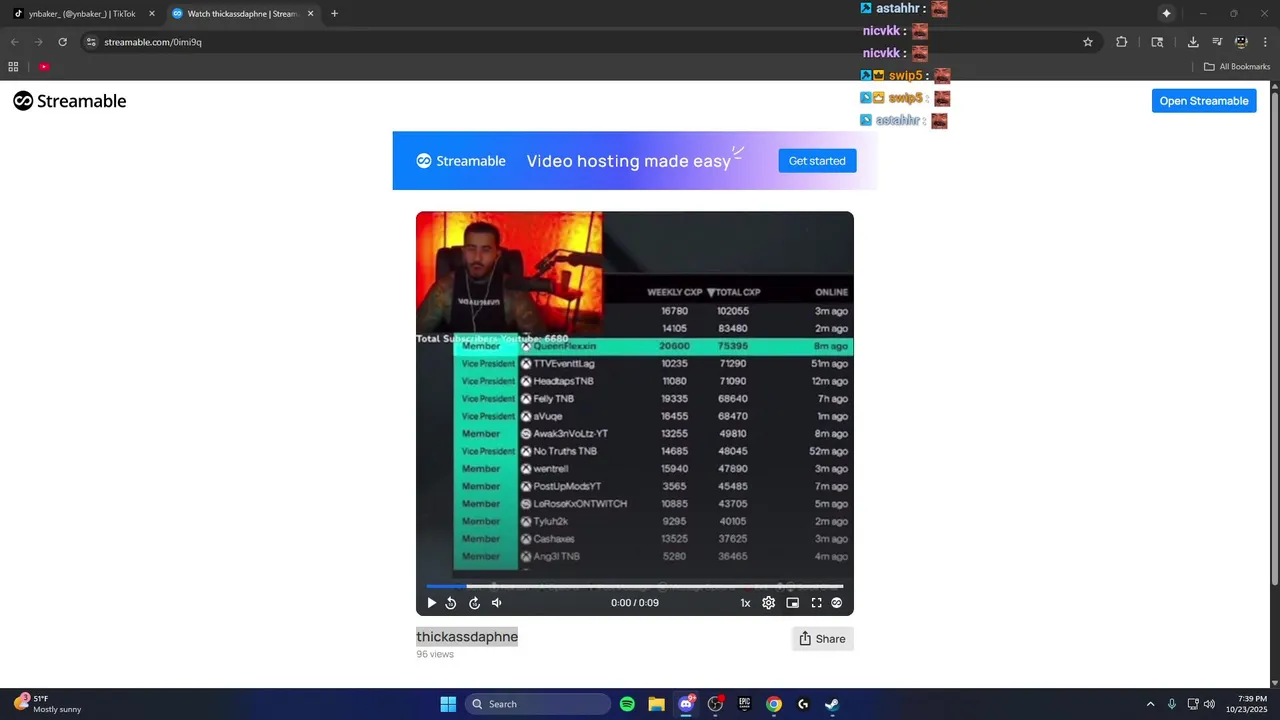Click Streamable logo in ad banner

tap(461, 161)
